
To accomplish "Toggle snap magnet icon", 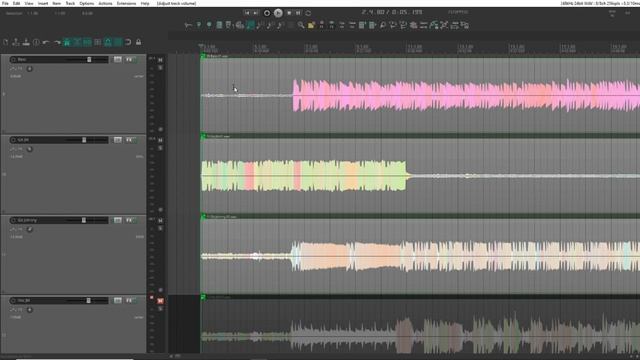I will (x=128, y=42).
